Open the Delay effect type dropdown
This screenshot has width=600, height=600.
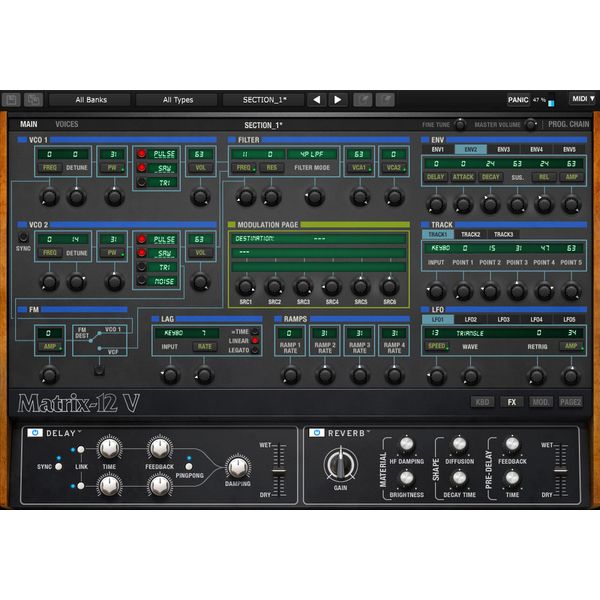pyautogui.click(x=64, y=433)
